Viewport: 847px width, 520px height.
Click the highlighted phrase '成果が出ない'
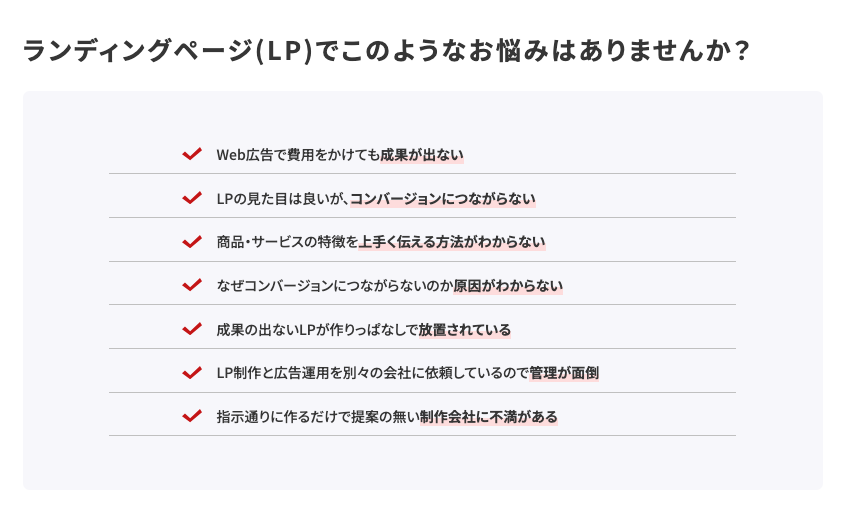421,155
